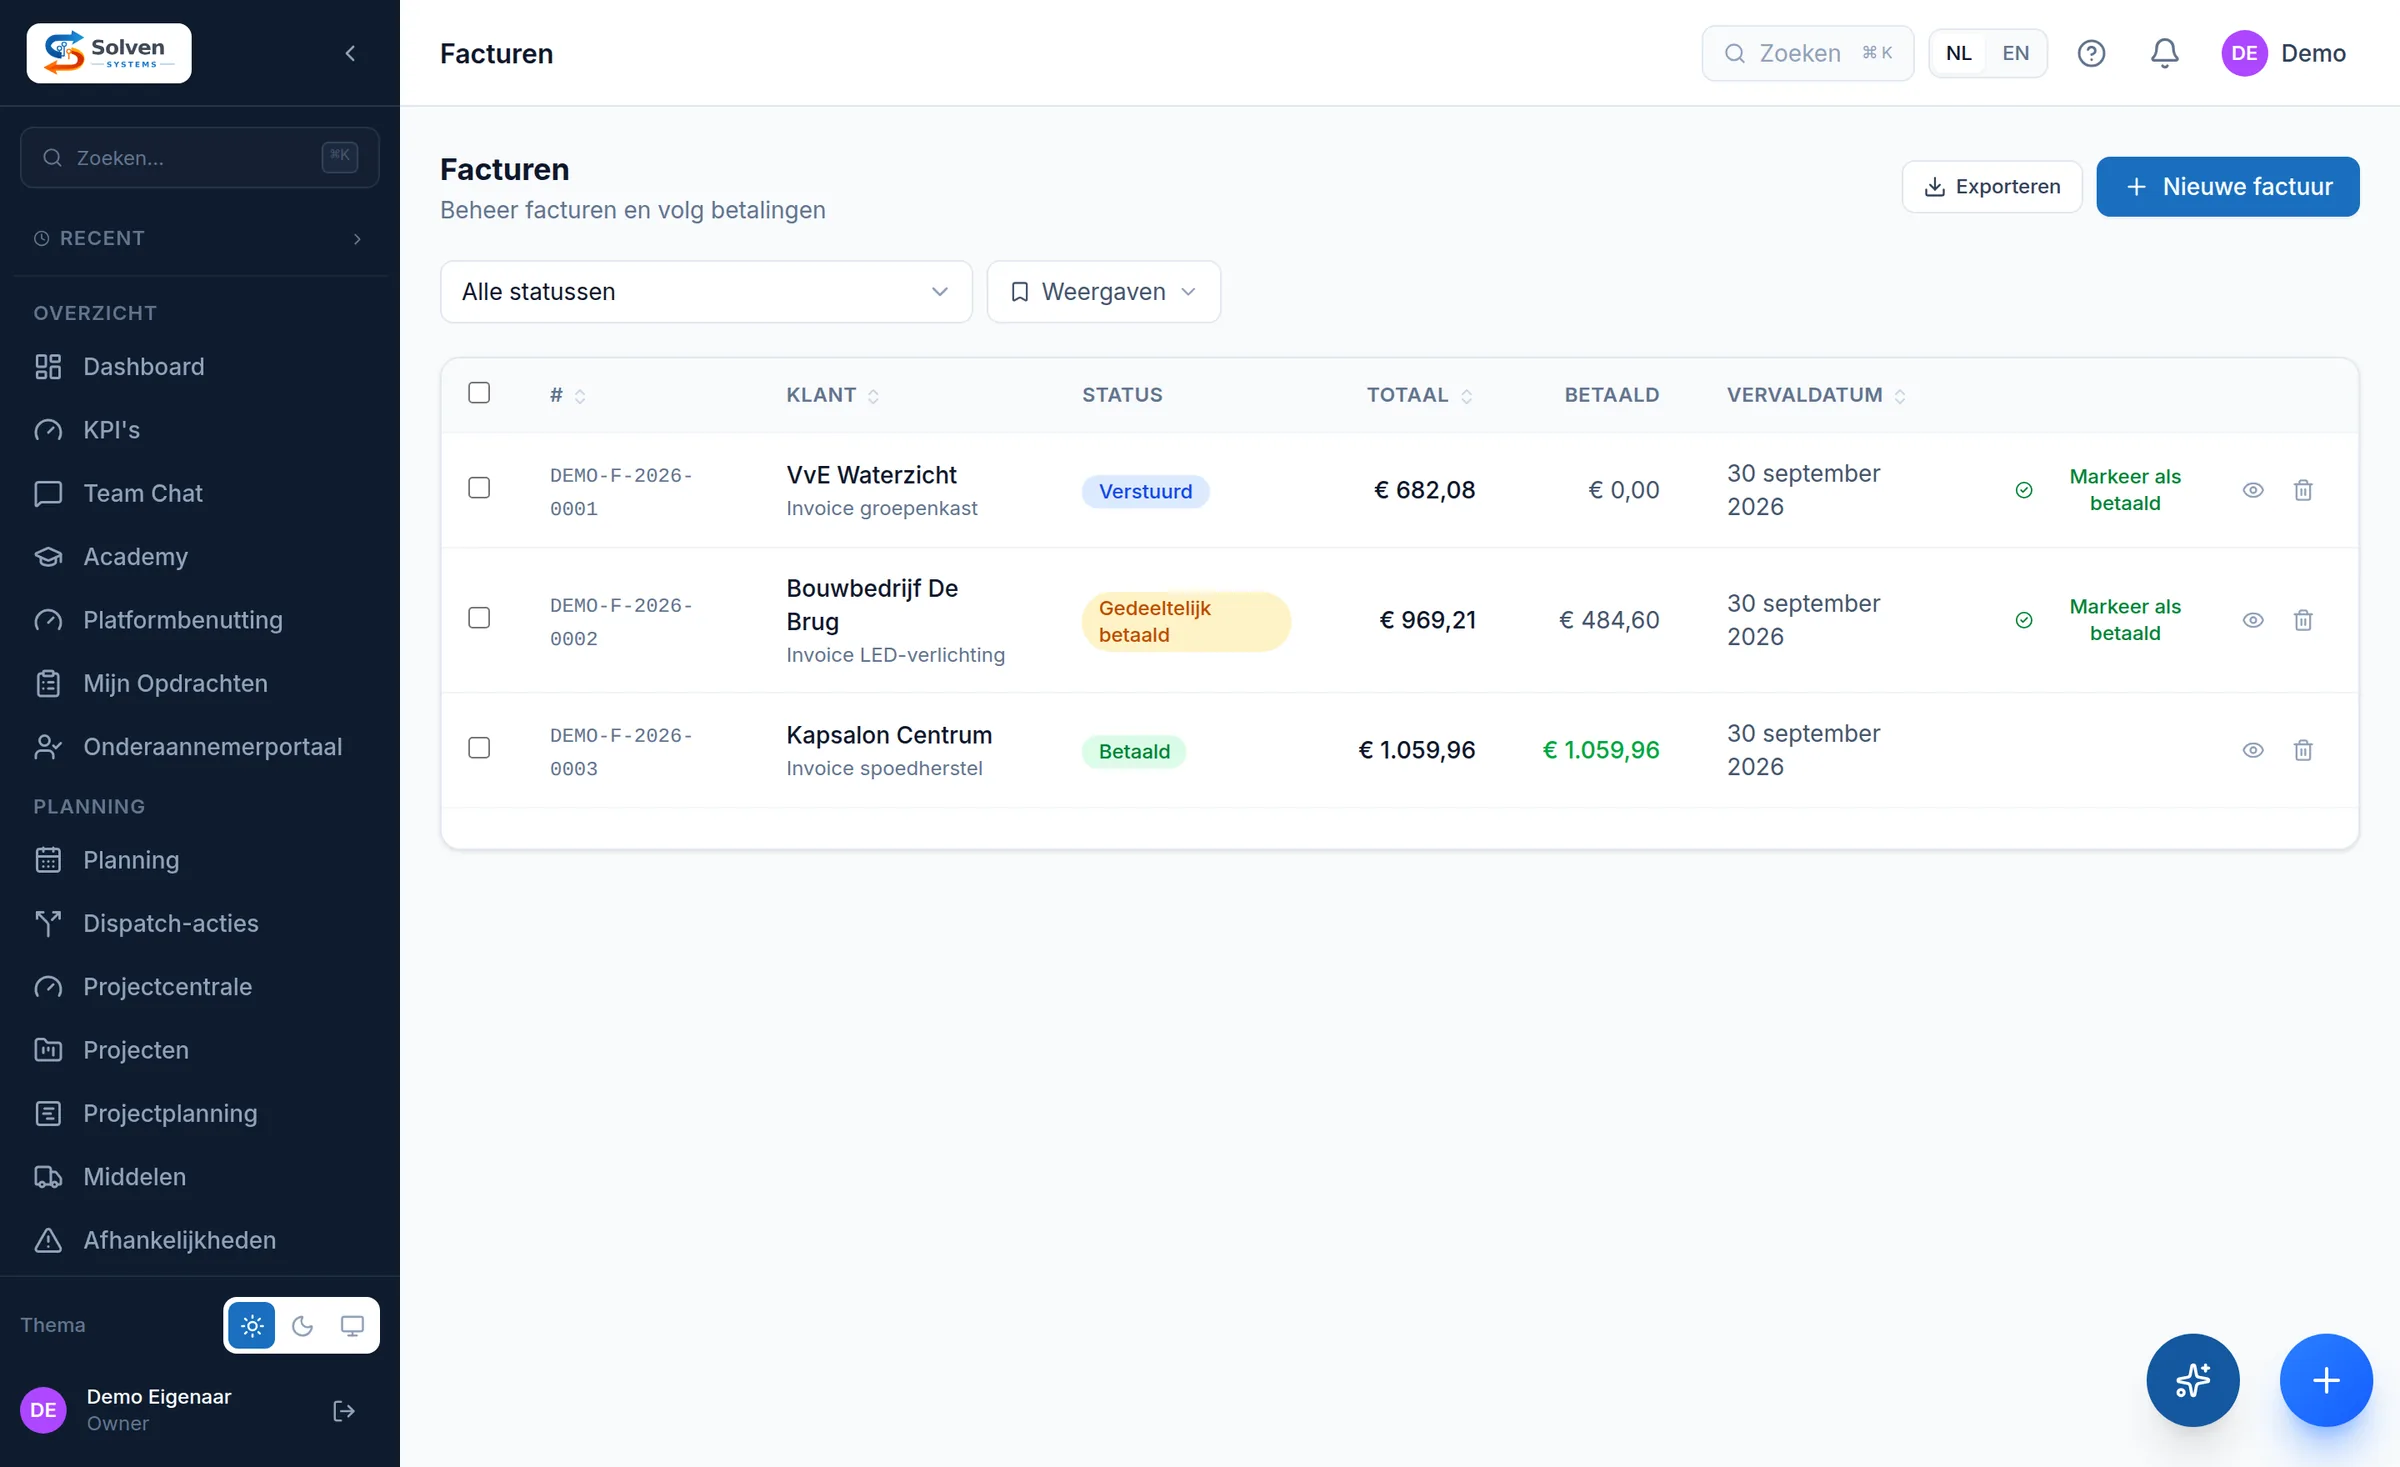The image size is (2400, 1467).
Task: Expand the RECENT section
Action: 199,238
